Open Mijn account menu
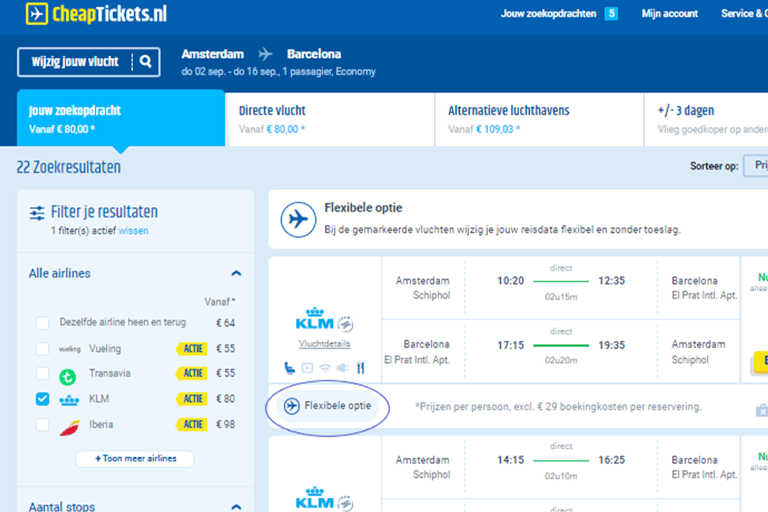The width and height of the screenshot is (768, 512). coord(670,14)
